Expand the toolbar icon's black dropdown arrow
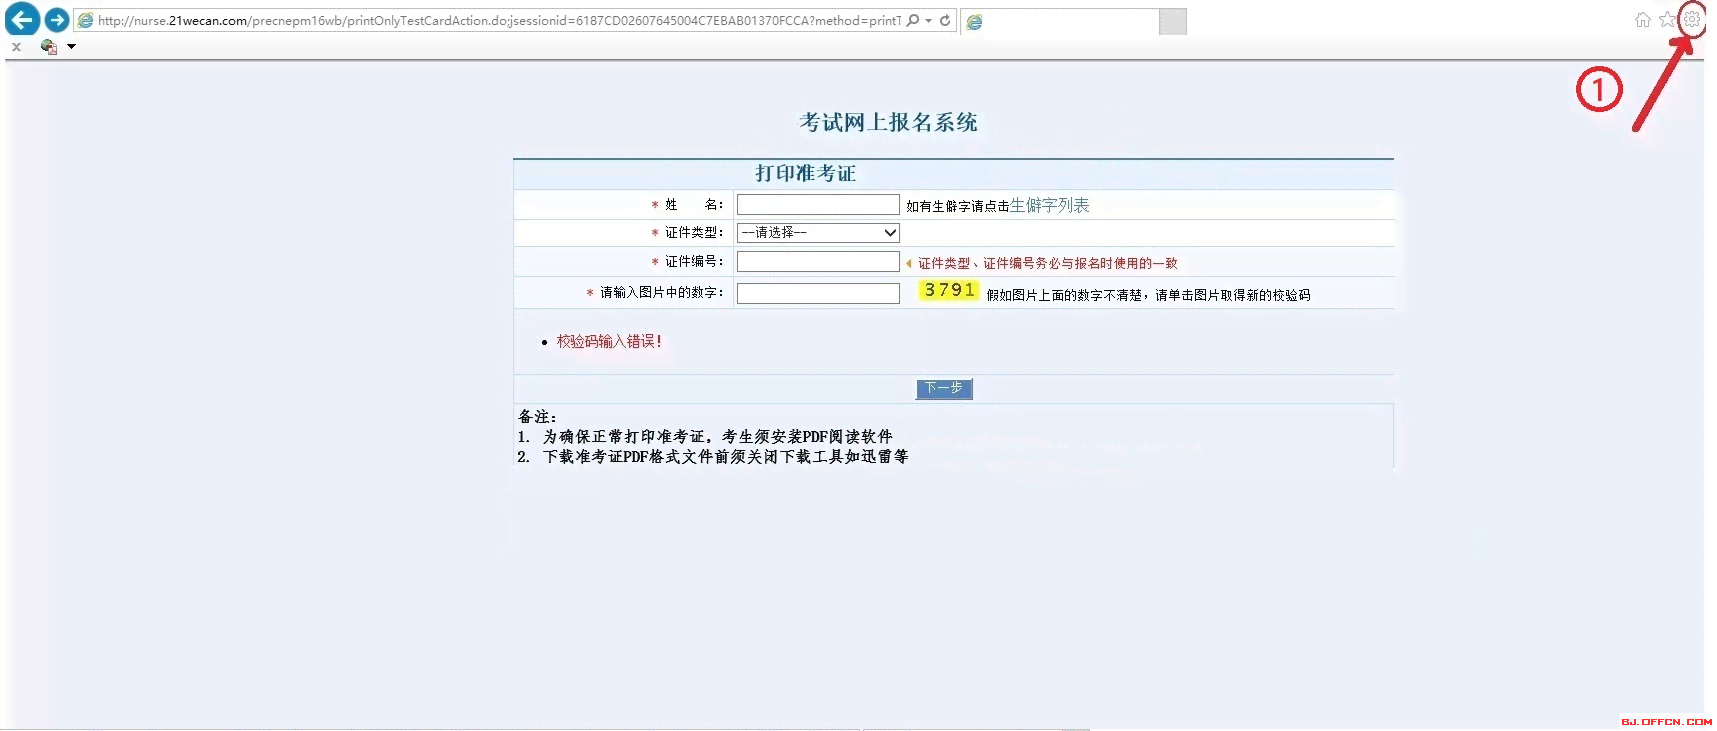The width and height of the screenshot is (1717, 731). (x=71, y=47)
